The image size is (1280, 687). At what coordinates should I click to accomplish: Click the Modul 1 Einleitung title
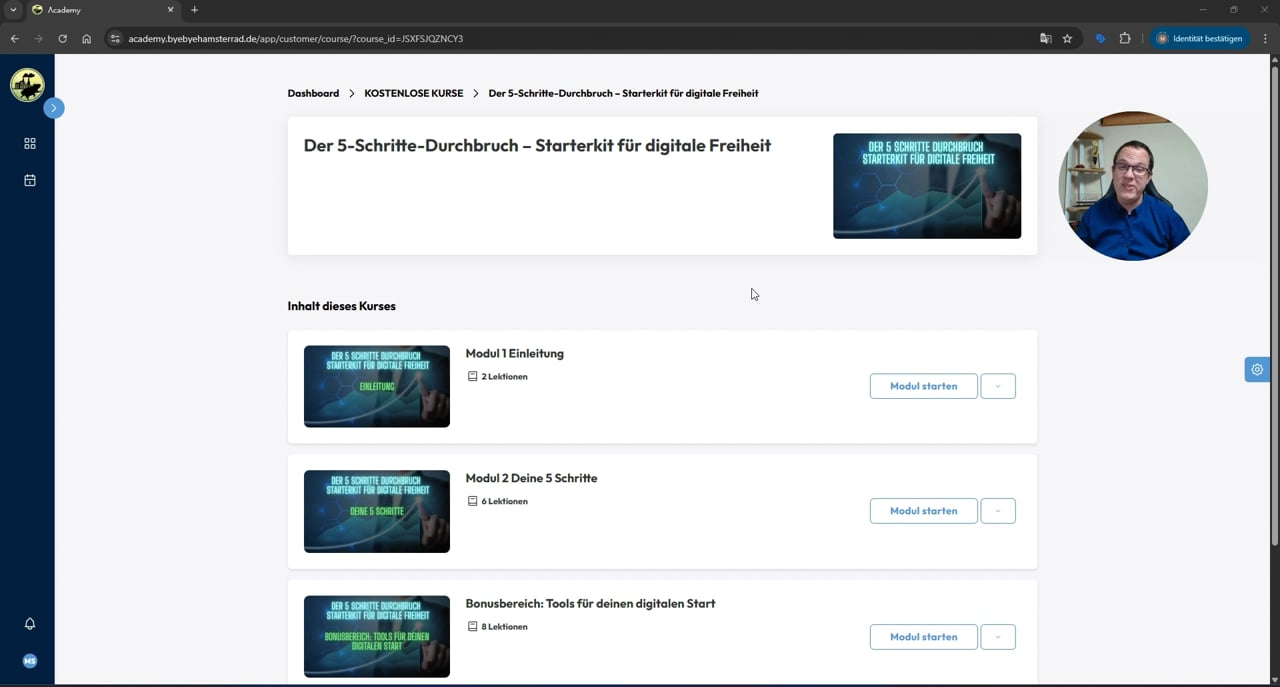[x=515, y=353]
